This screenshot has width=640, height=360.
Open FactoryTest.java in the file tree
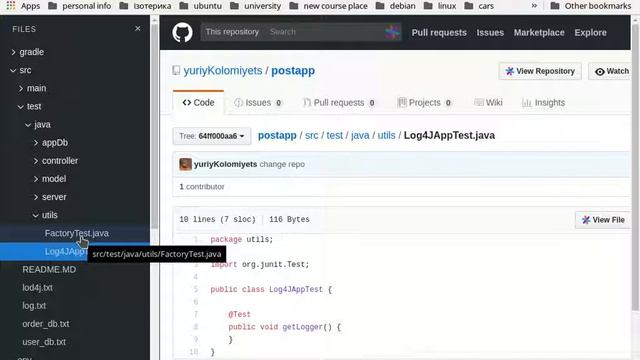[77, 233]
